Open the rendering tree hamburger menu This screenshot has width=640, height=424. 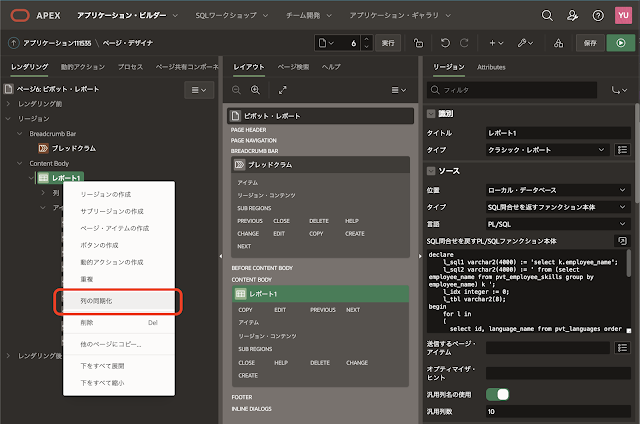[199, 90]
